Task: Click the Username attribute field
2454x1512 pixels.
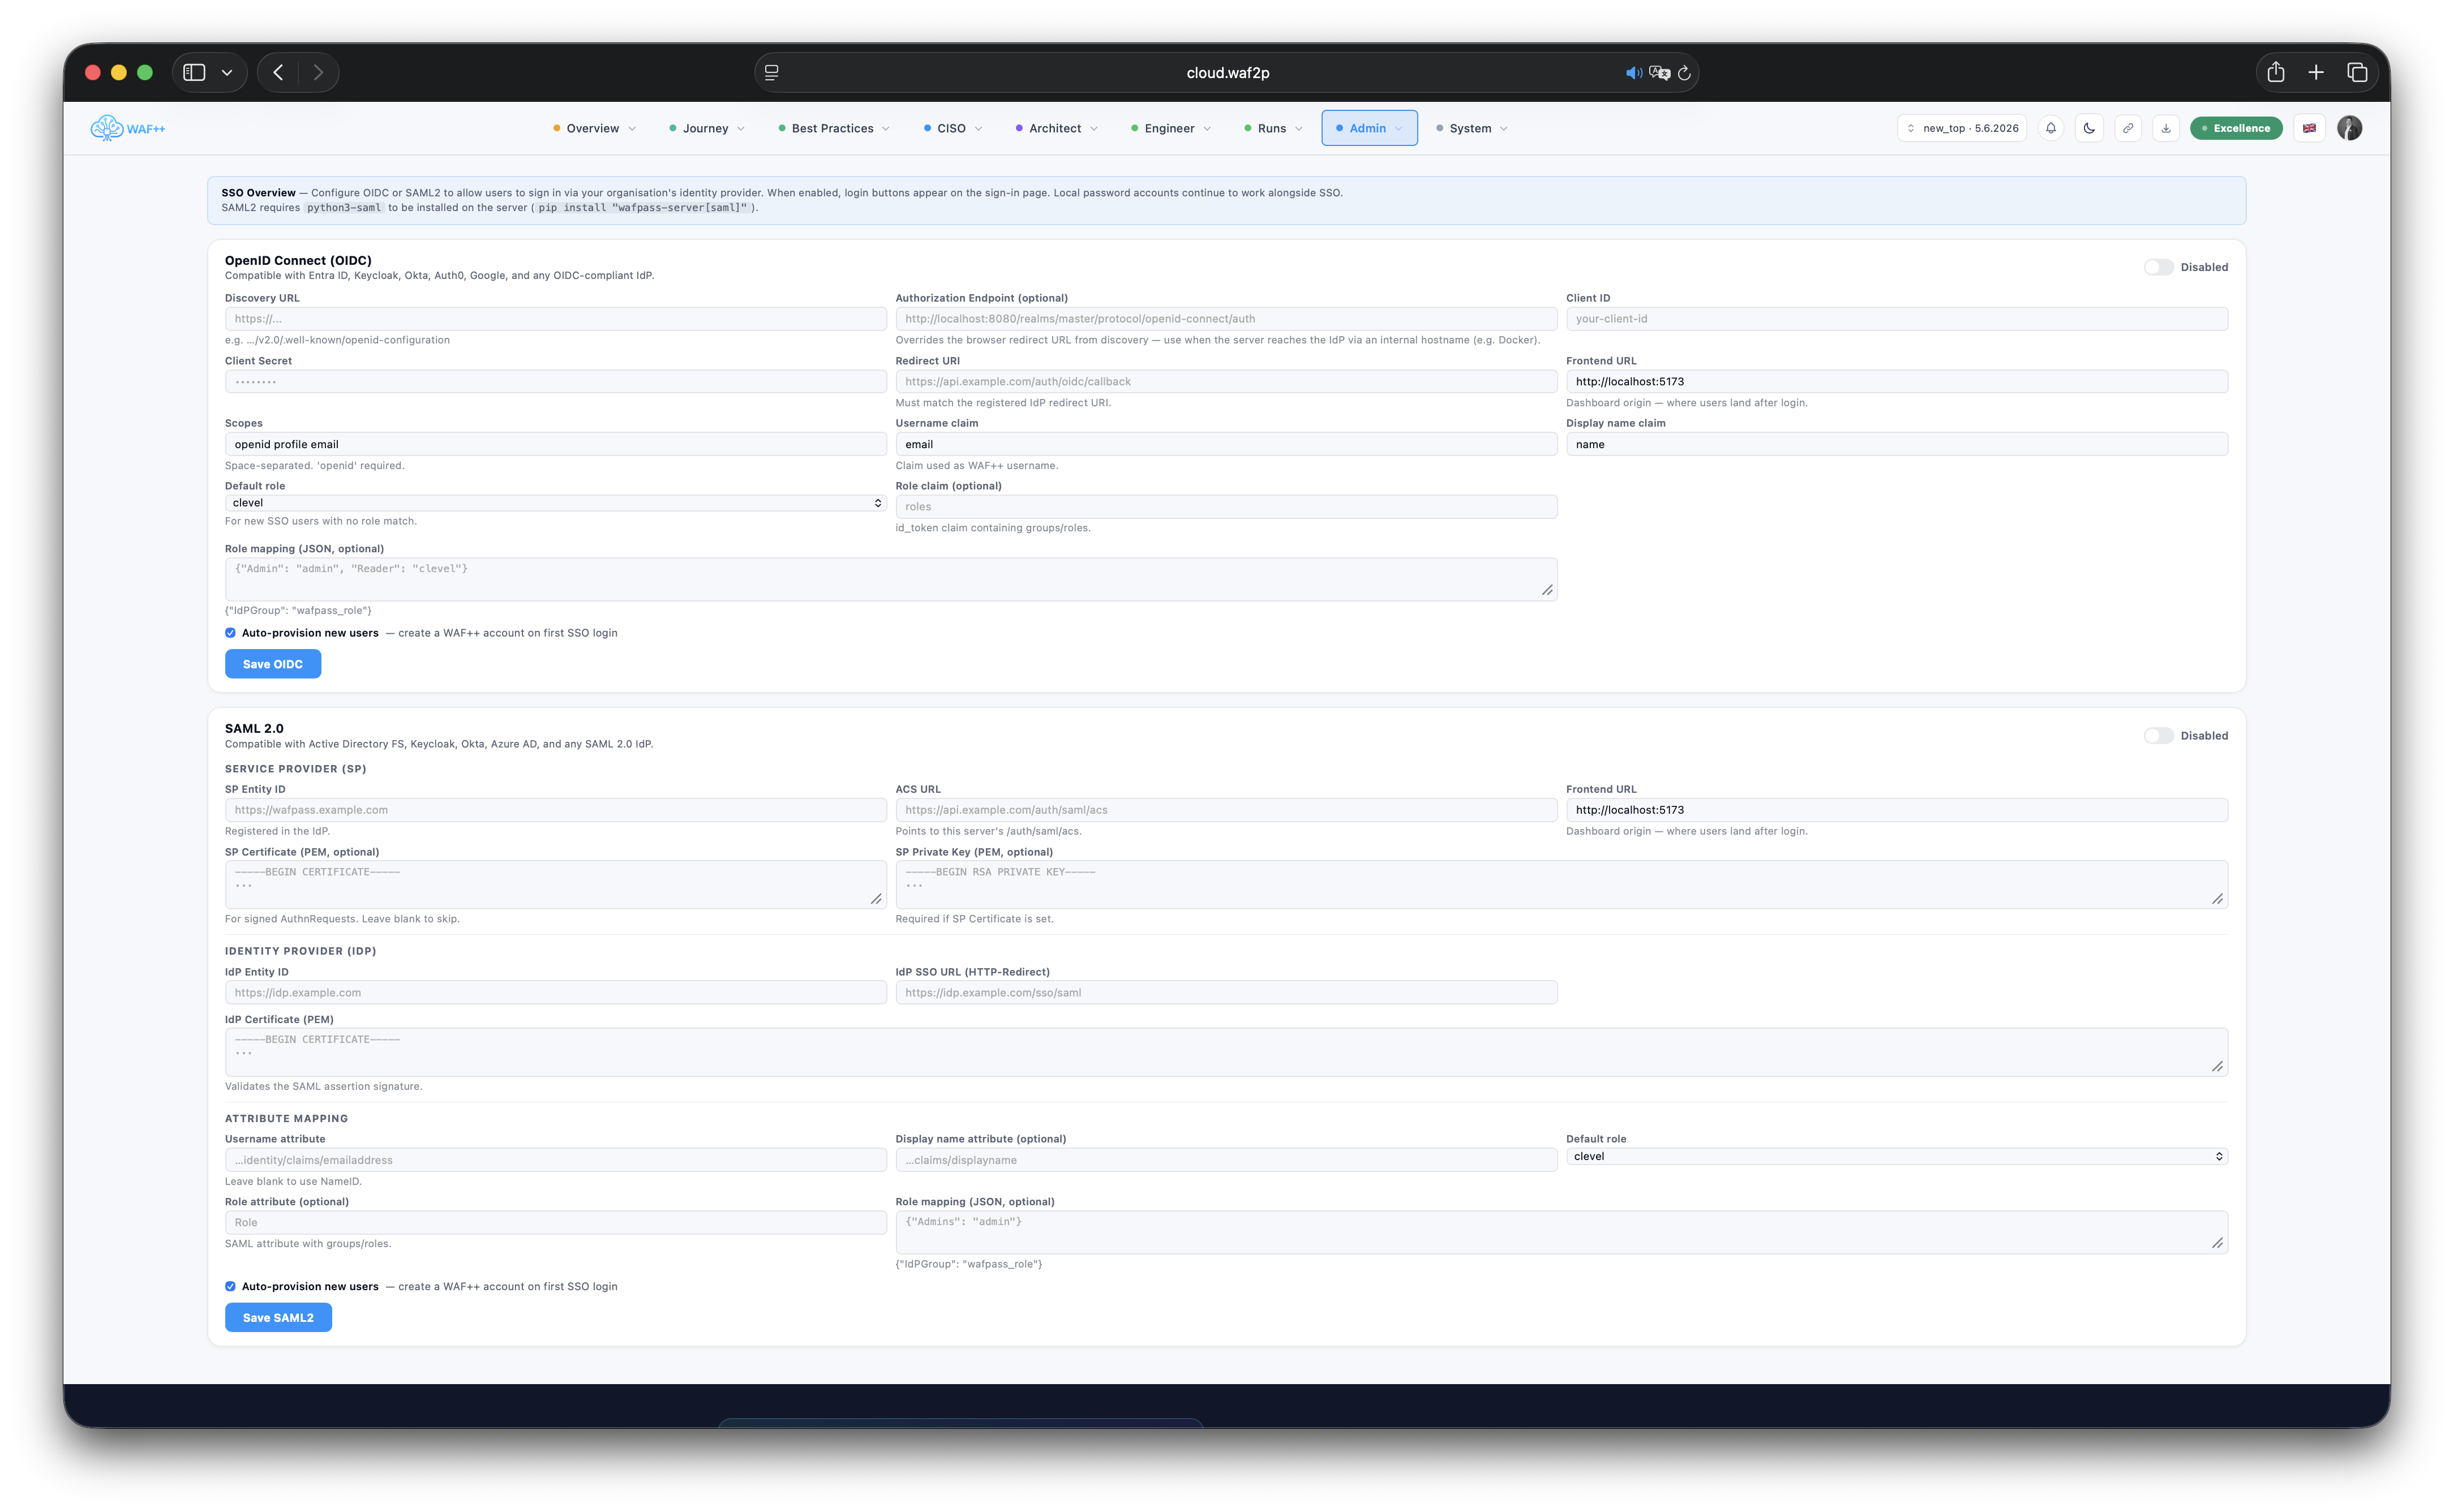Action: point(555,1160)
